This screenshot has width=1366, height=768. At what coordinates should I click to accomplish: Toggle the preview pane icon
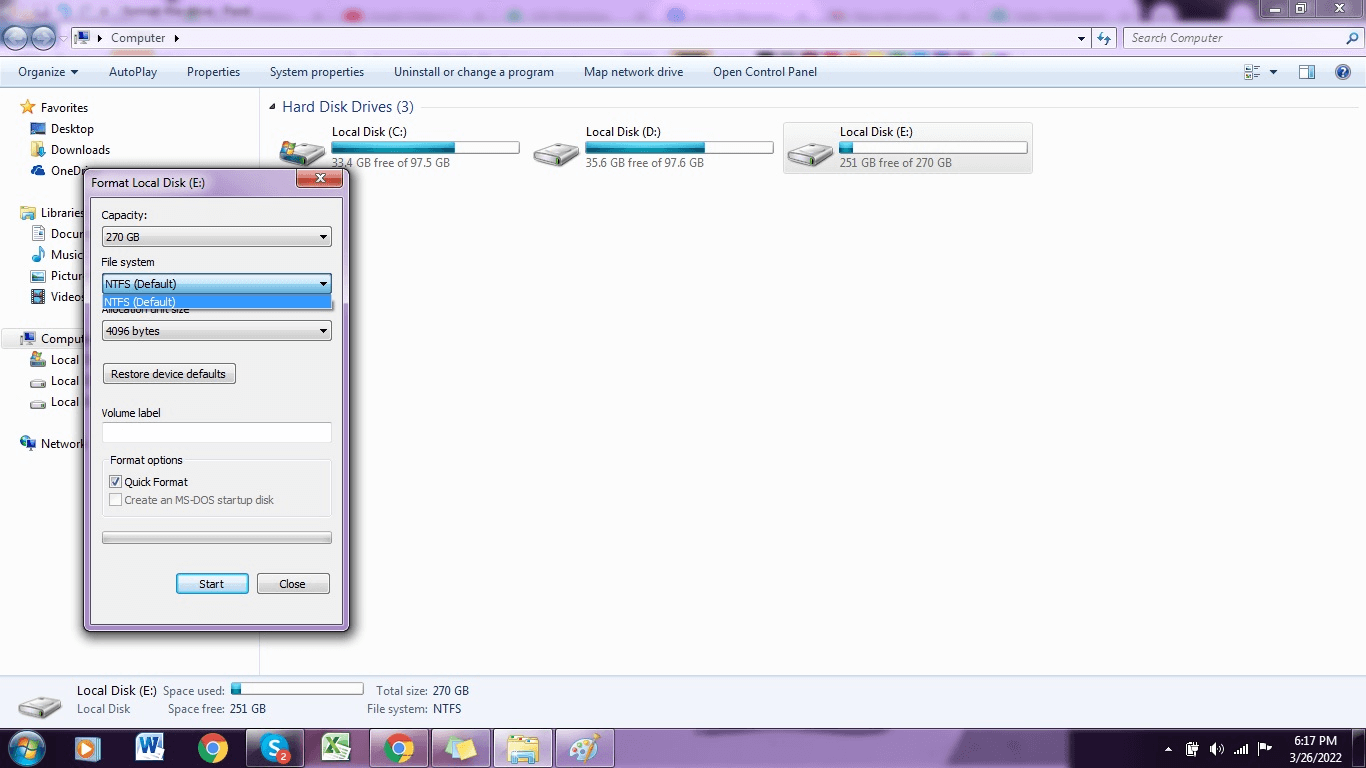click(x=1307, y=72)
